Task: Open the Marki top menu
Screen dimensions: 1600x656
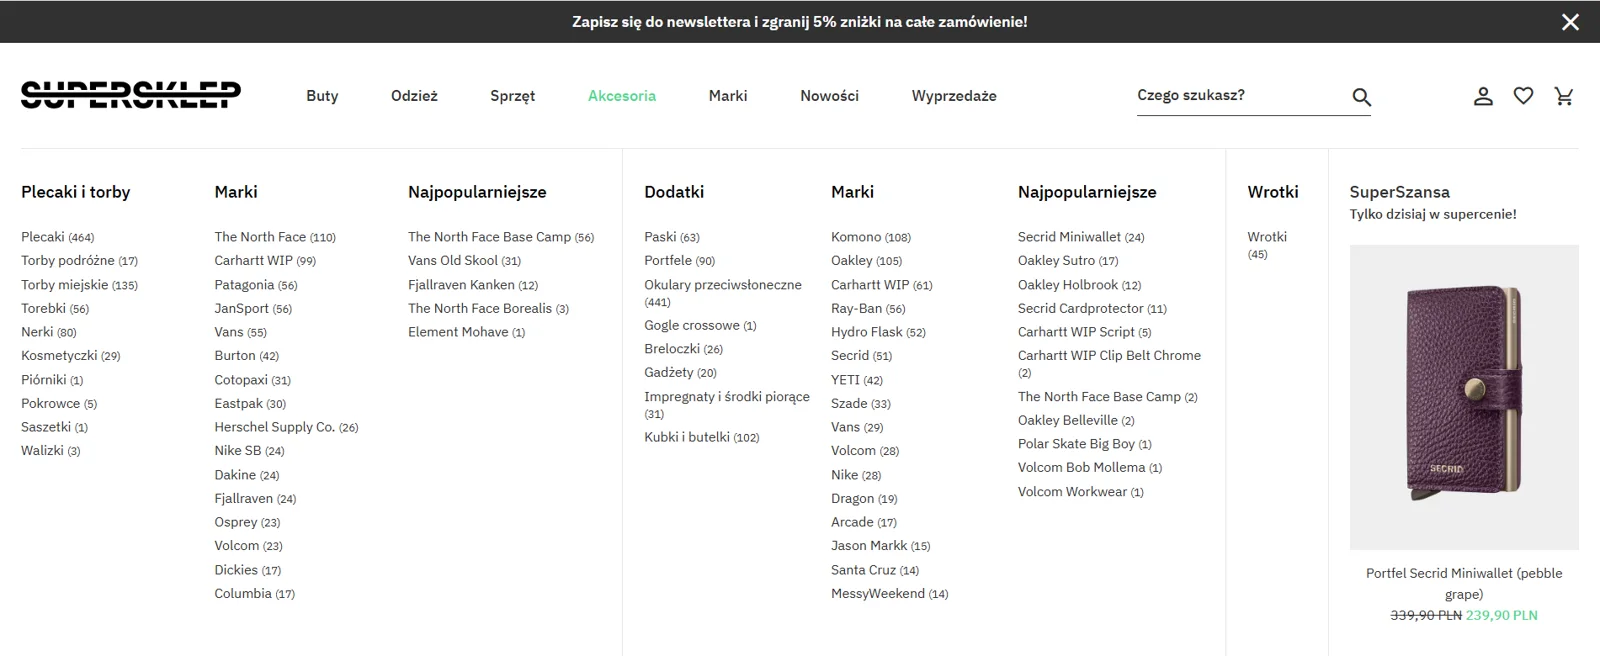Action: (728, 96)
